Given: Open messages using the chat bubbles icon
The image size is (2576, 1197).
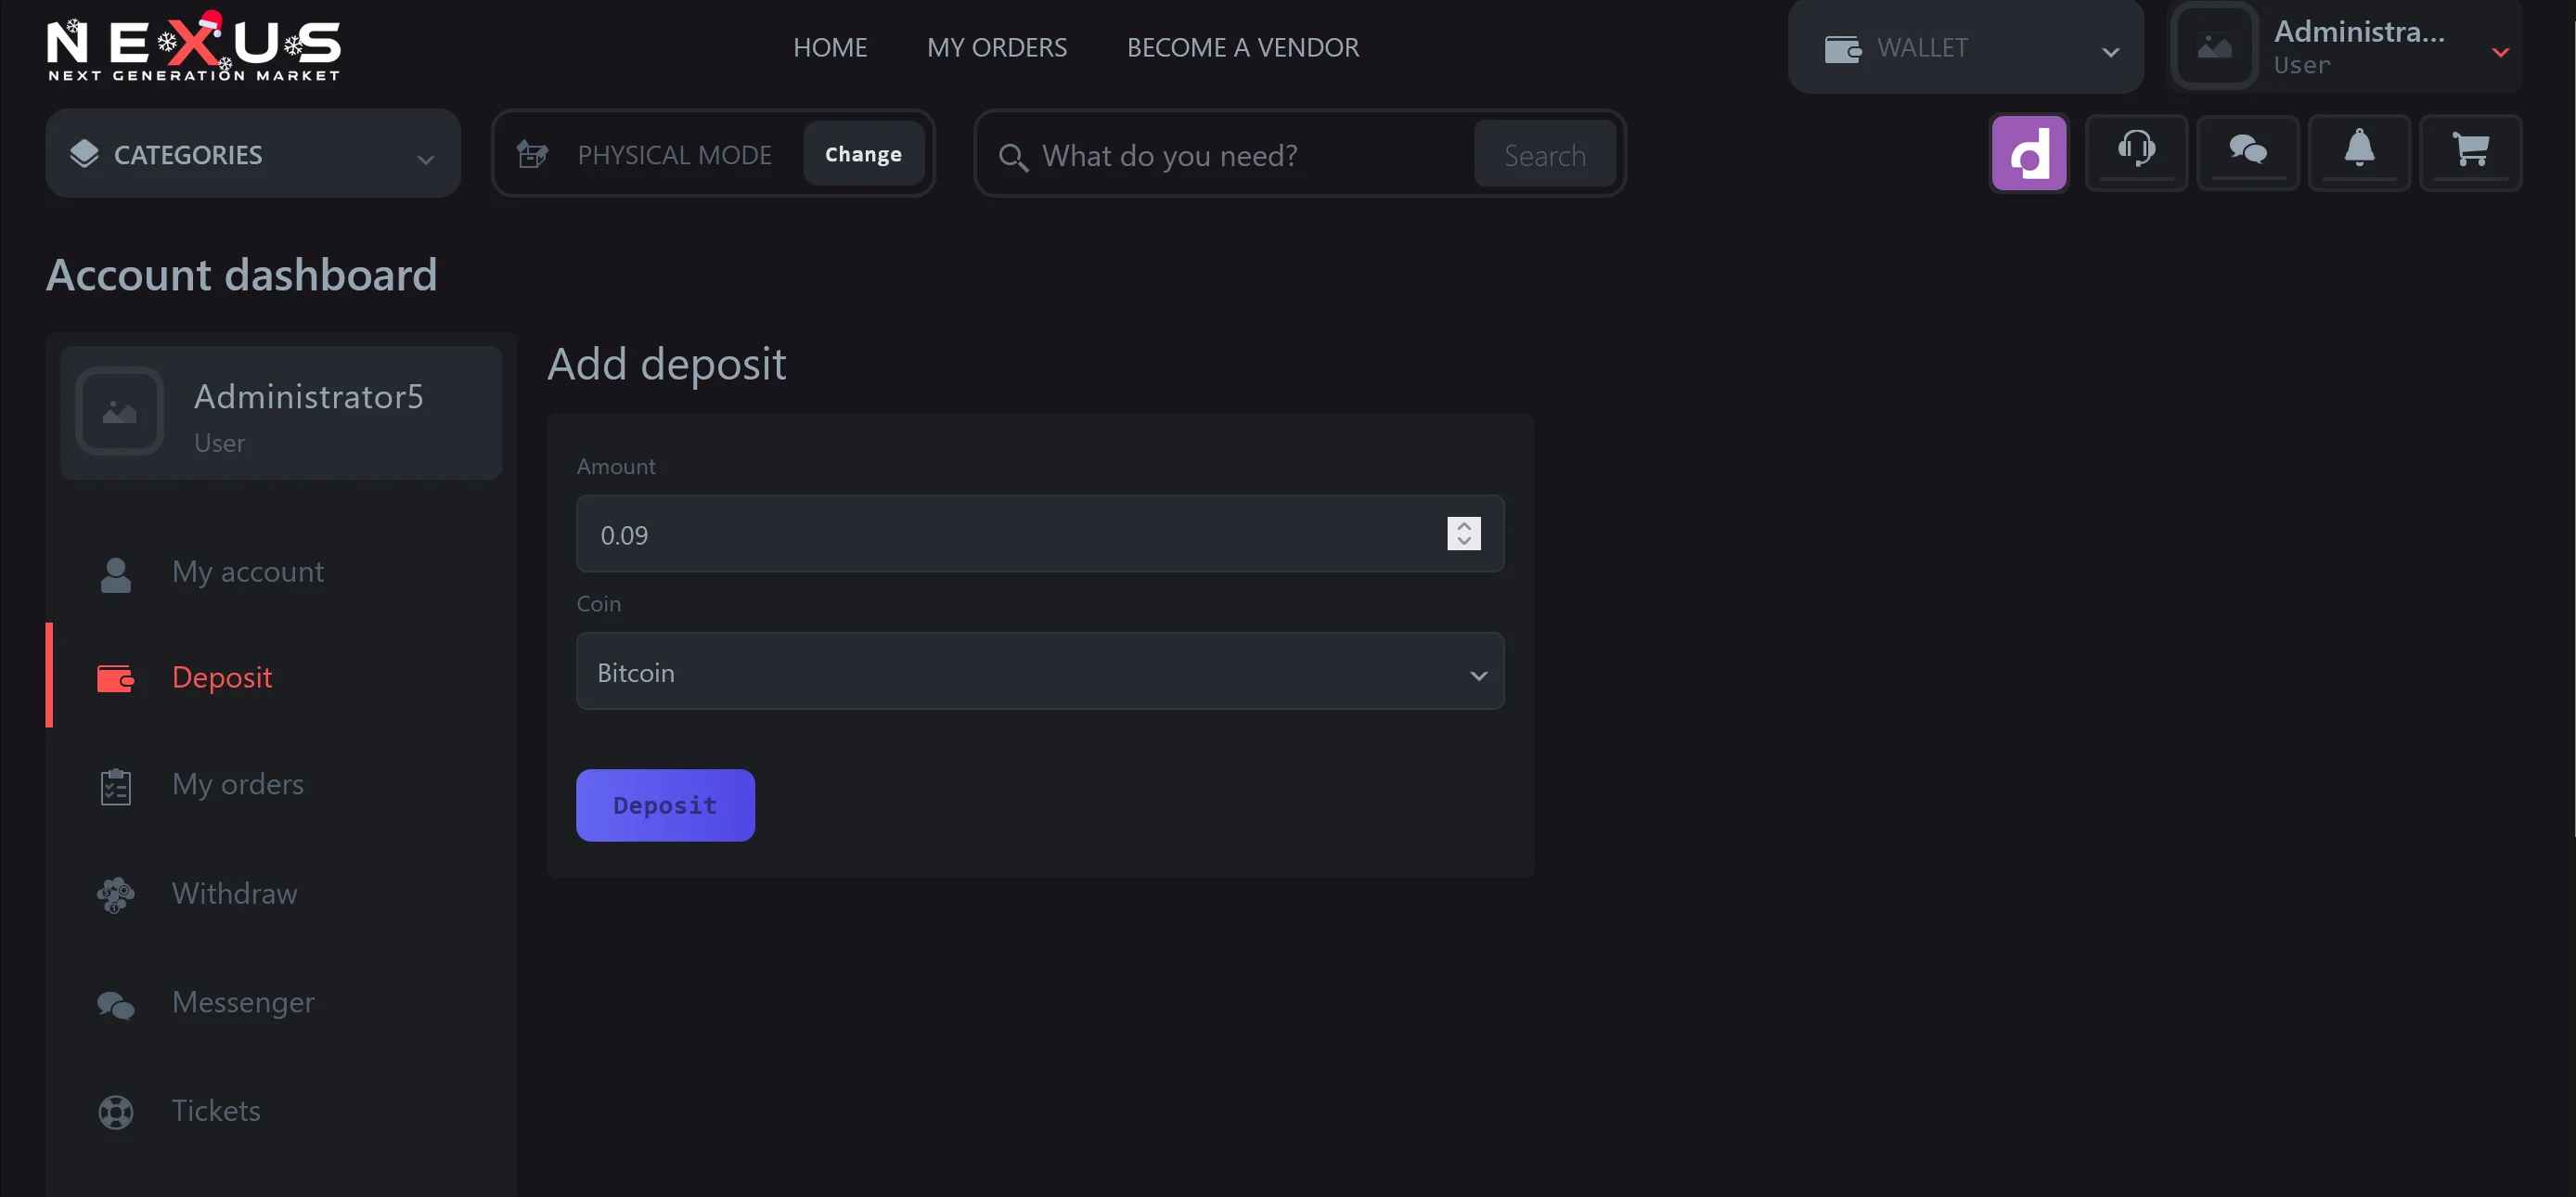Looking at the screenshot, I should click(2249, 152).
